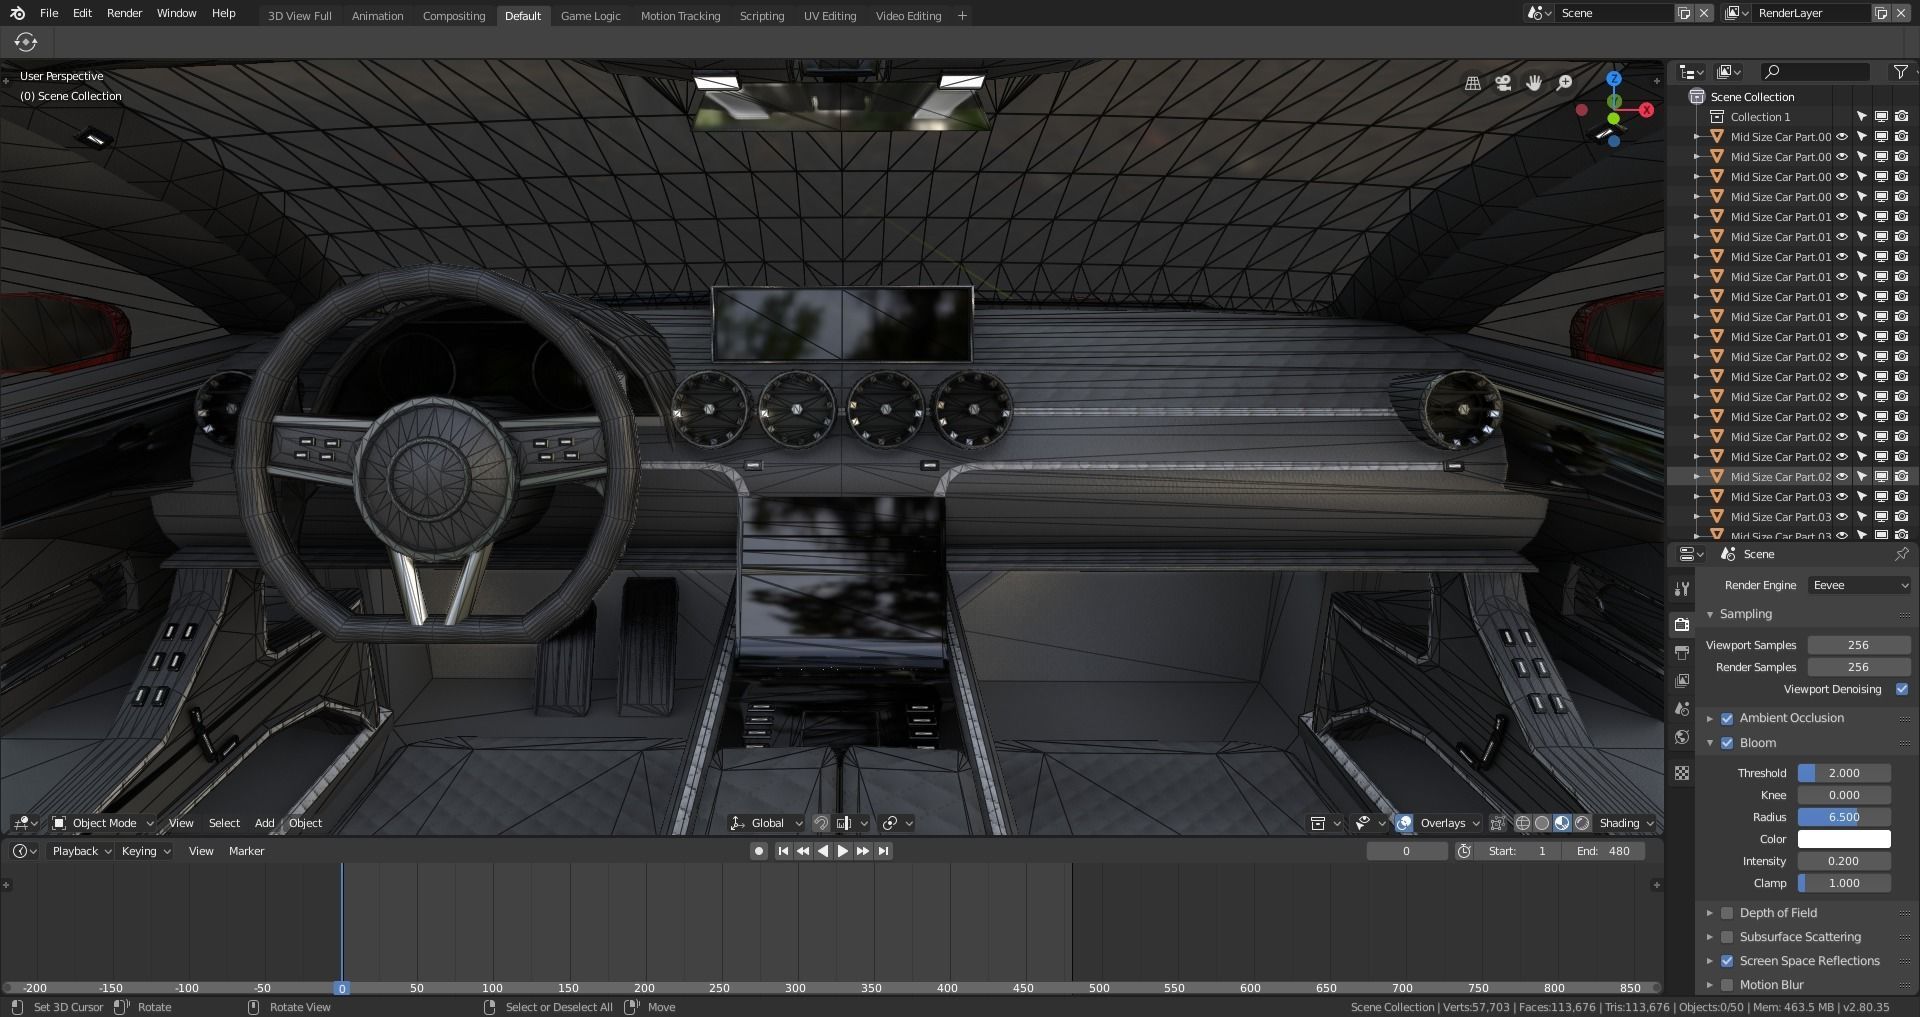Open Object Mode dropdown
The image size is (1920, 1017).
103,823
